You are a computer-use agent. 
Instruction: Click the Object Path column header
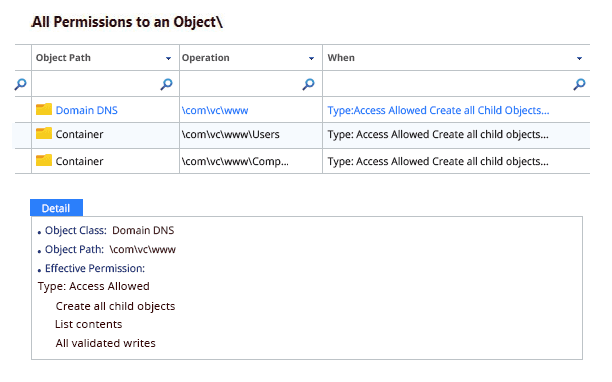pyautogui.click(x=105, y=58)
